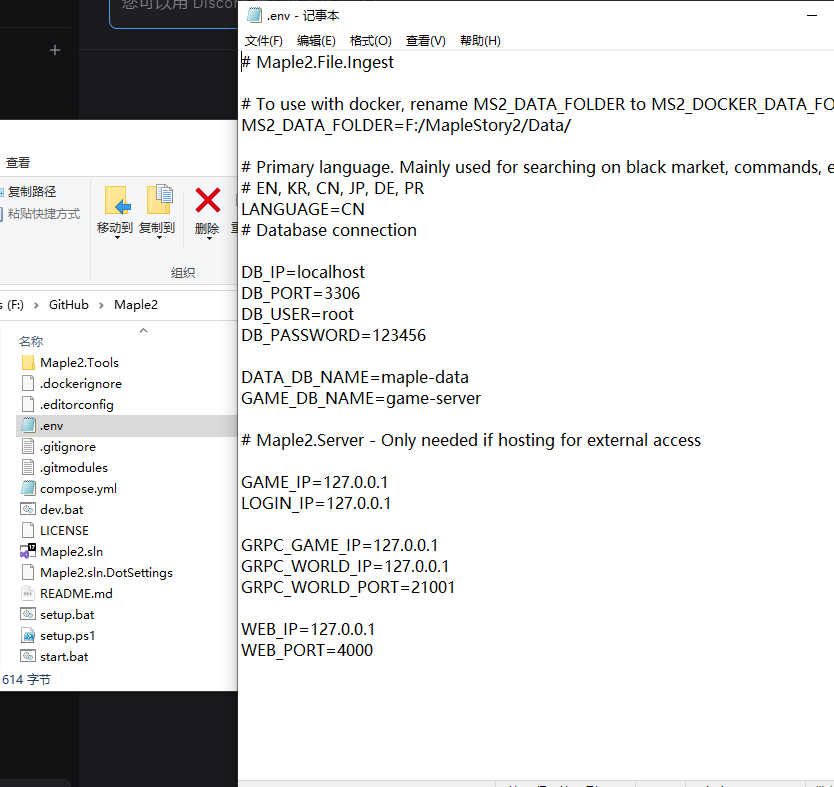
Task: Select the .gitignore file name
Action: click(68, 447)
